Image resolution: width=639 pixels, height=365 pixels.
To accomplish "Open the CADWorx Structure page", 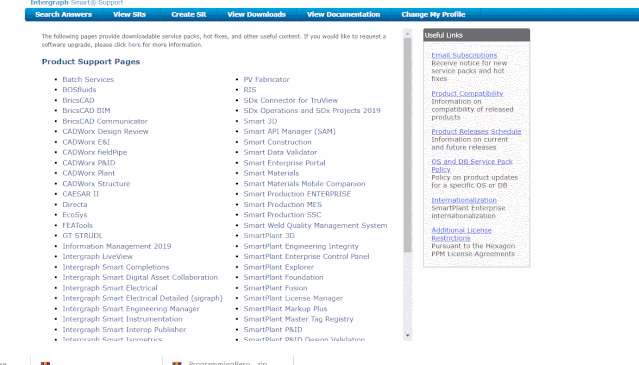I will tap(96, 184).
